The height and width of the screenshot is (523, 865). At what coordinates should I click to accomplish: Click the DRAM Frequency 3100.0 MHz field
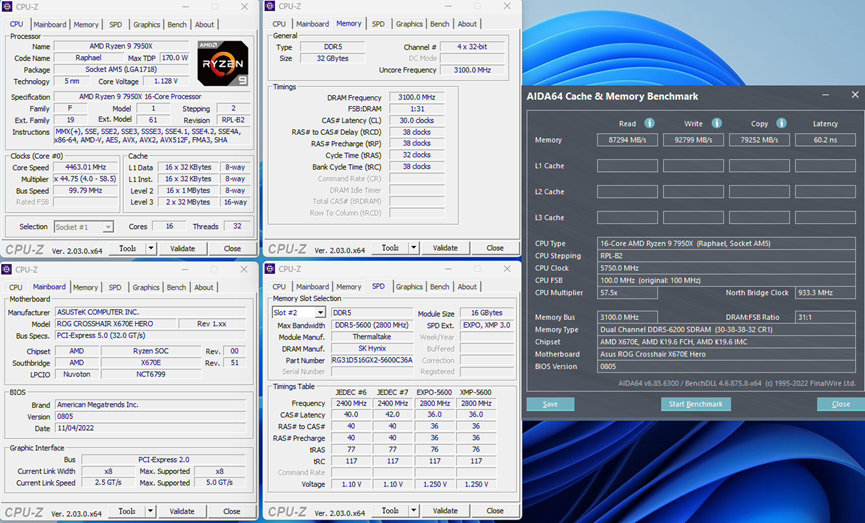(x=417, y=97)
